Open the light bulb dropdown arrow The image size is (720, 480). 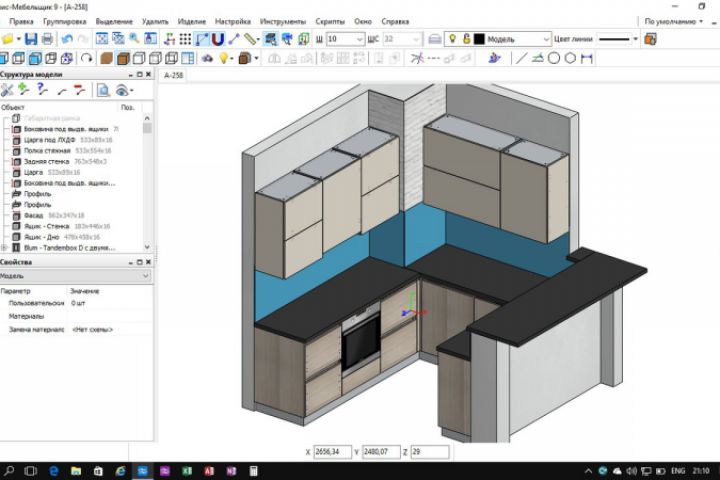tap(231, 58)
